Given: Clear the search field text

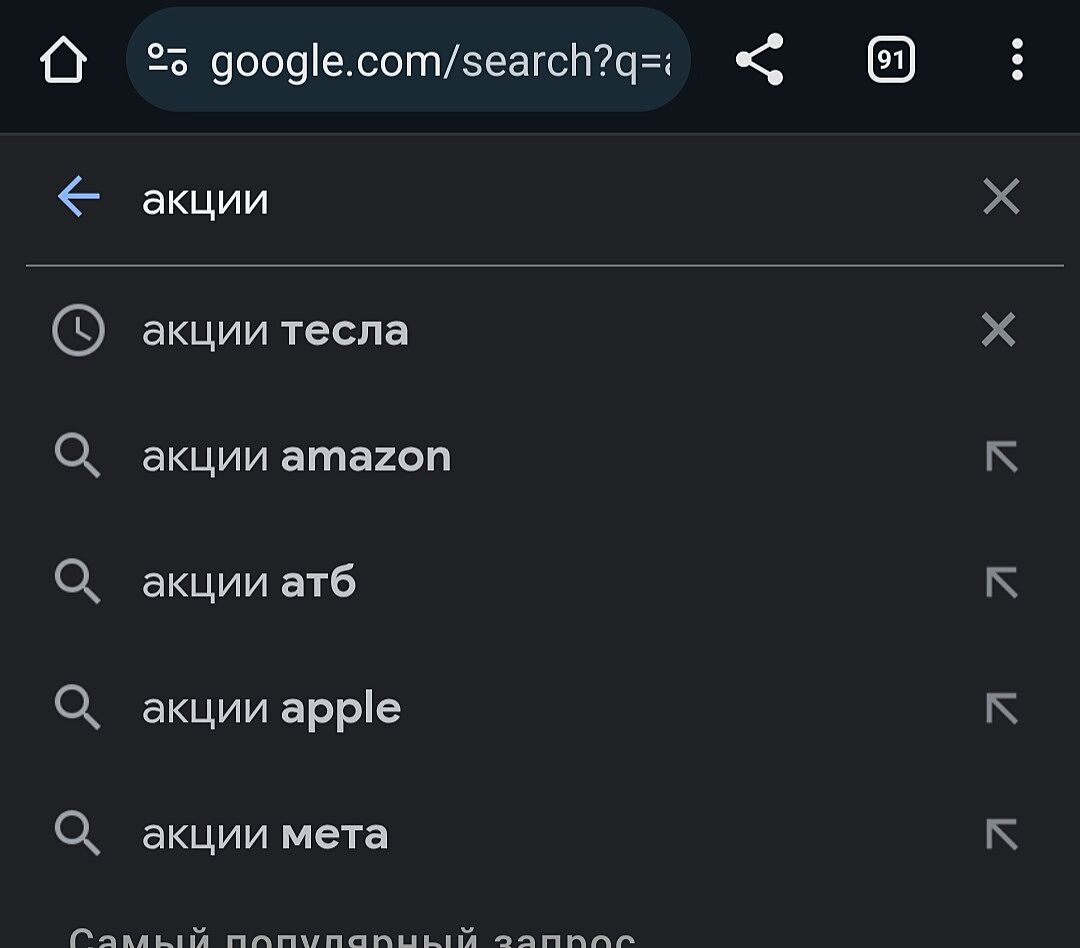Looking at the screenshot, I should tap(1001, 197).
